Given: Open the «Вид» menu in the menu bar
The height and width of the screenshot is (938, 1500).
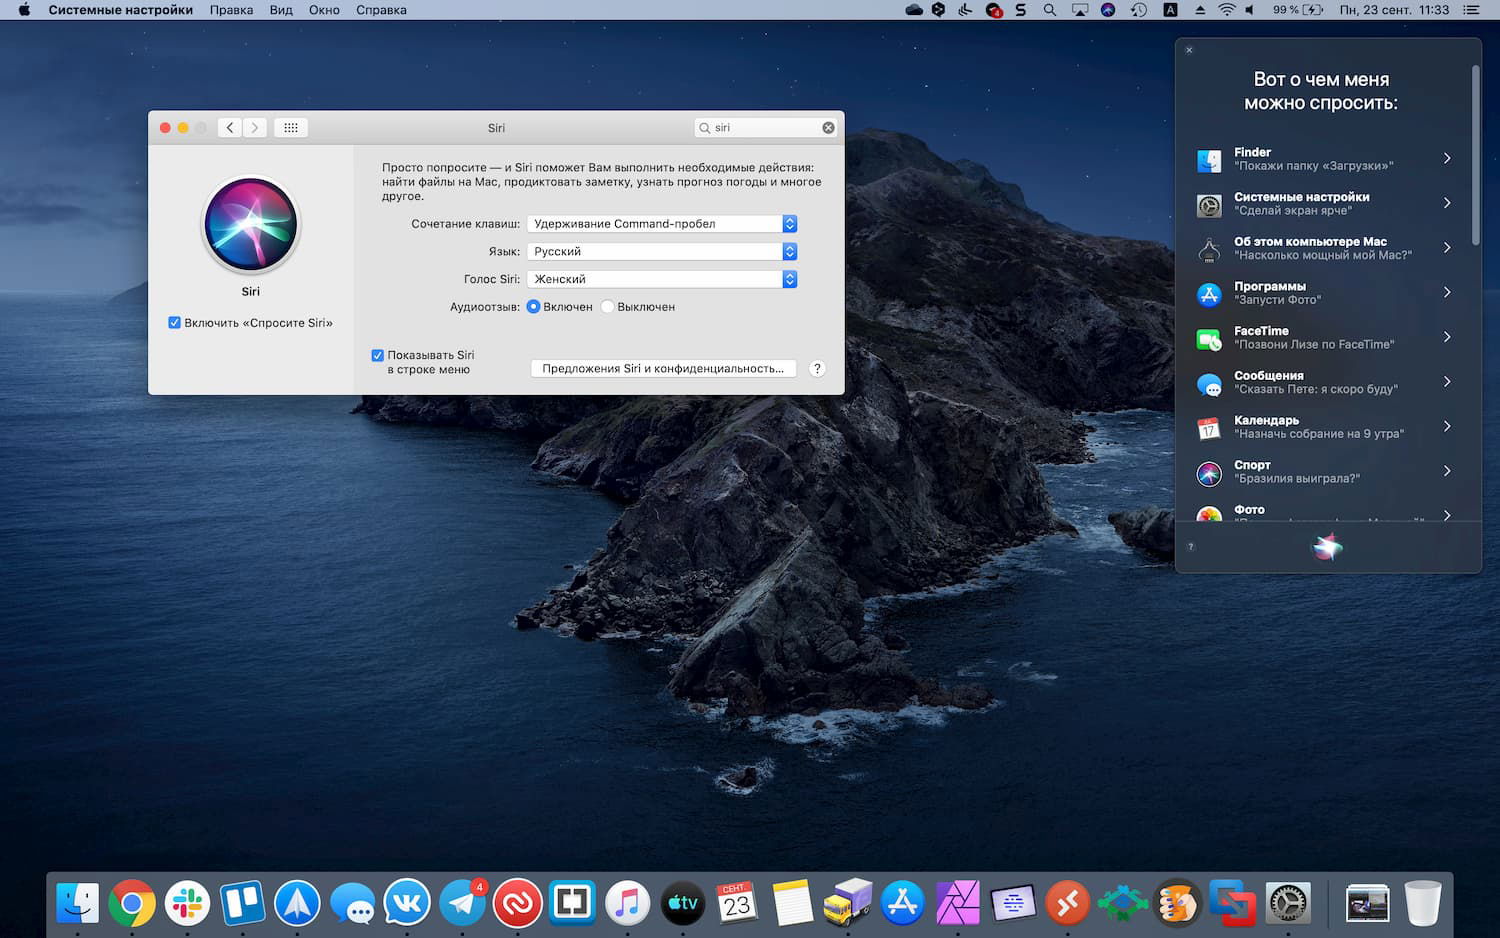Looking at the screenshot, I should (x=280, y=9).
